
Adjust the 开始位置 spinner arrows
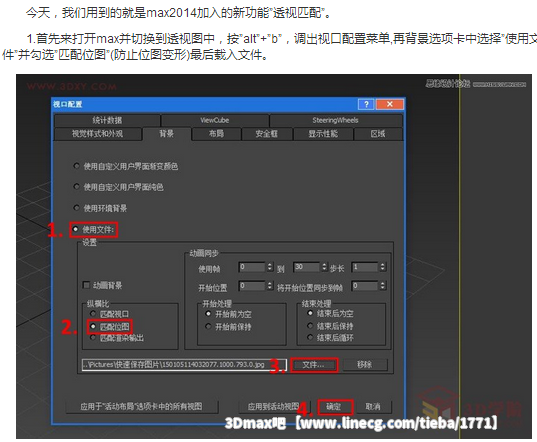point(270,286)
